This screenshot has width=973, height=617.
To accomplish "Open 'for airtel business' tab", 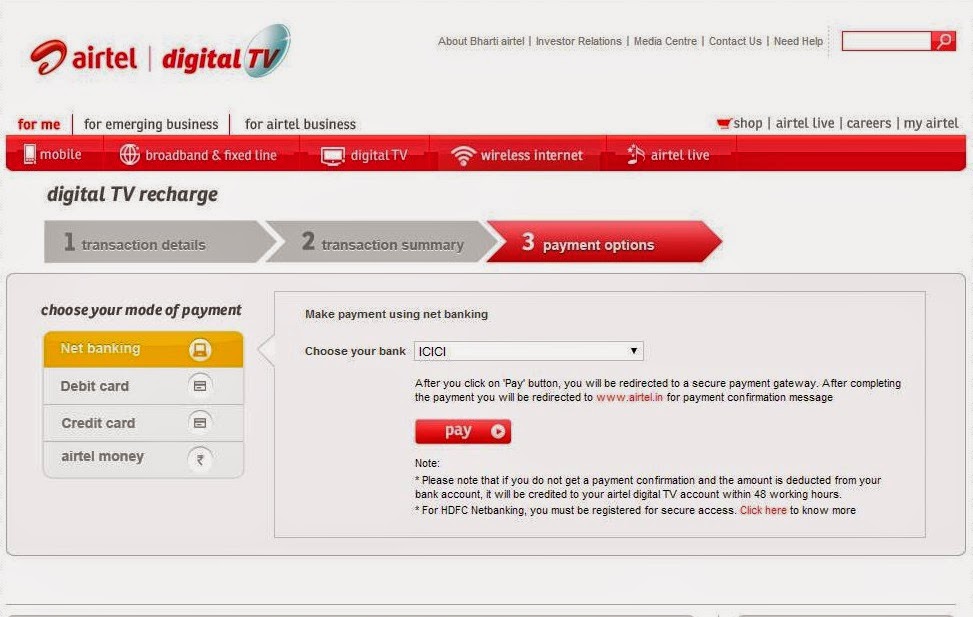I will point(300,124).
